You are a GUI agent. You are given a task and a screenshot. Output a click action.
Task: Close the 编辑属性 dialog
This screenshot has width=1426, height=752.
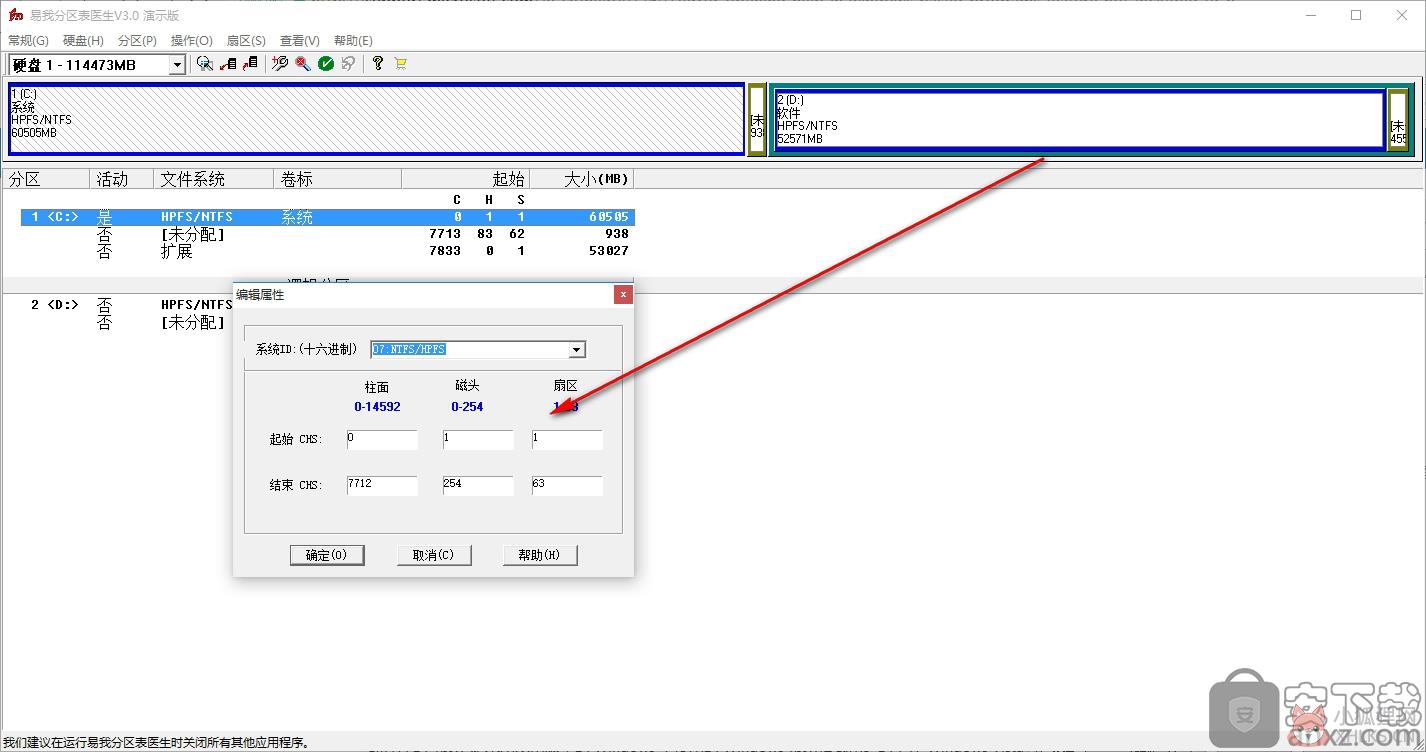pos(623,295)
